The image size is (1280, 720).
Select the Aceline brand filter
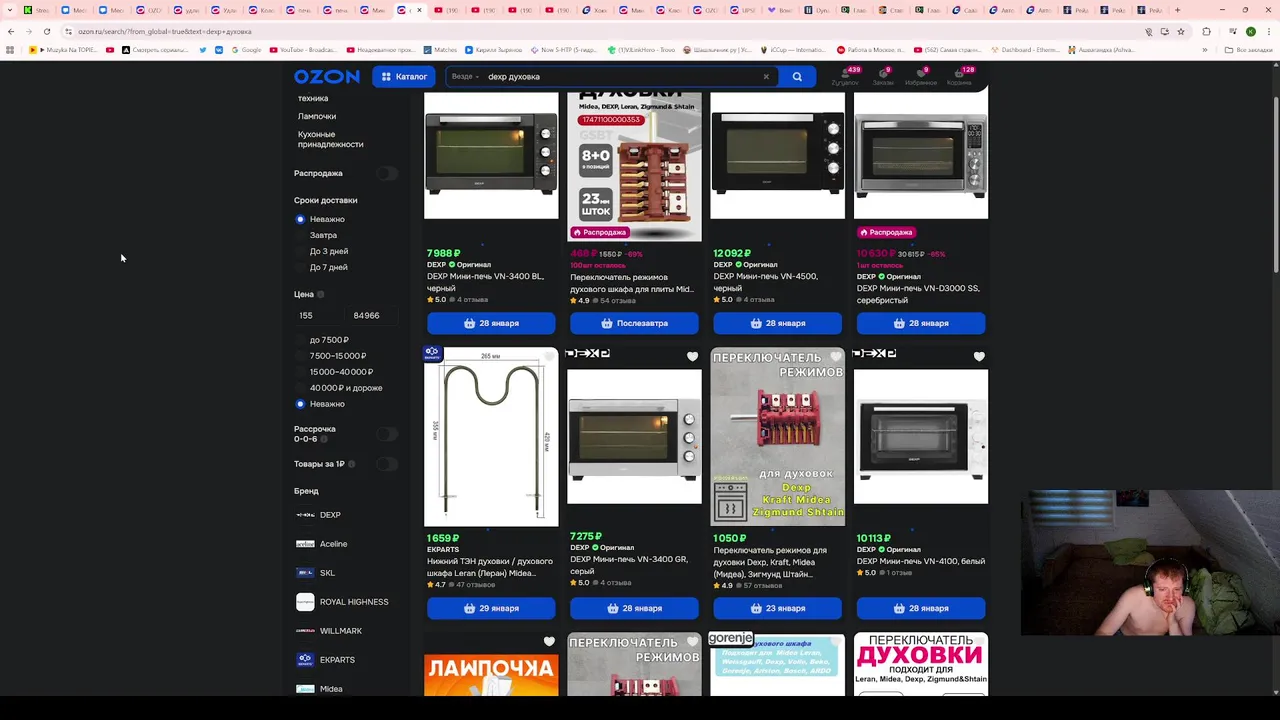coord(322,544)
